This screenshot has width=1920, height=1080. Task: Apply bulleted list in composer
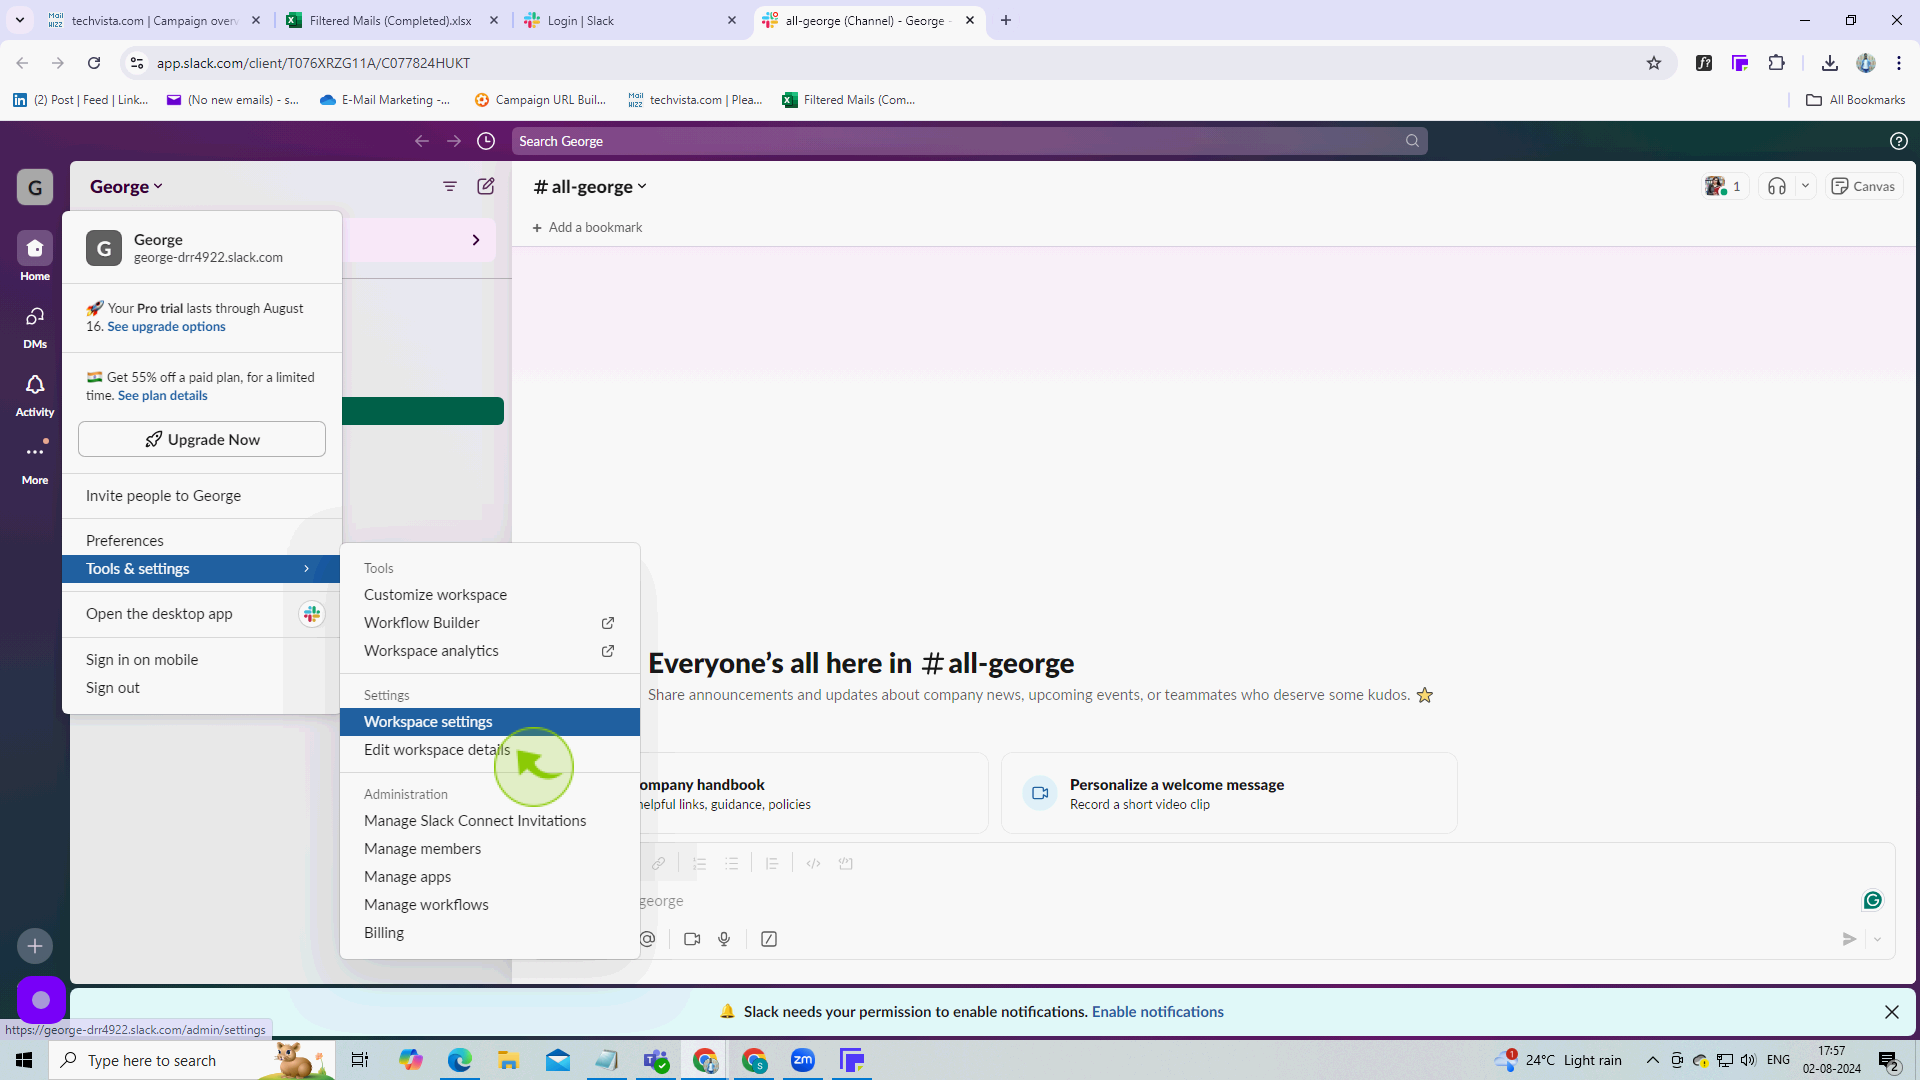(x=732, y=864)
